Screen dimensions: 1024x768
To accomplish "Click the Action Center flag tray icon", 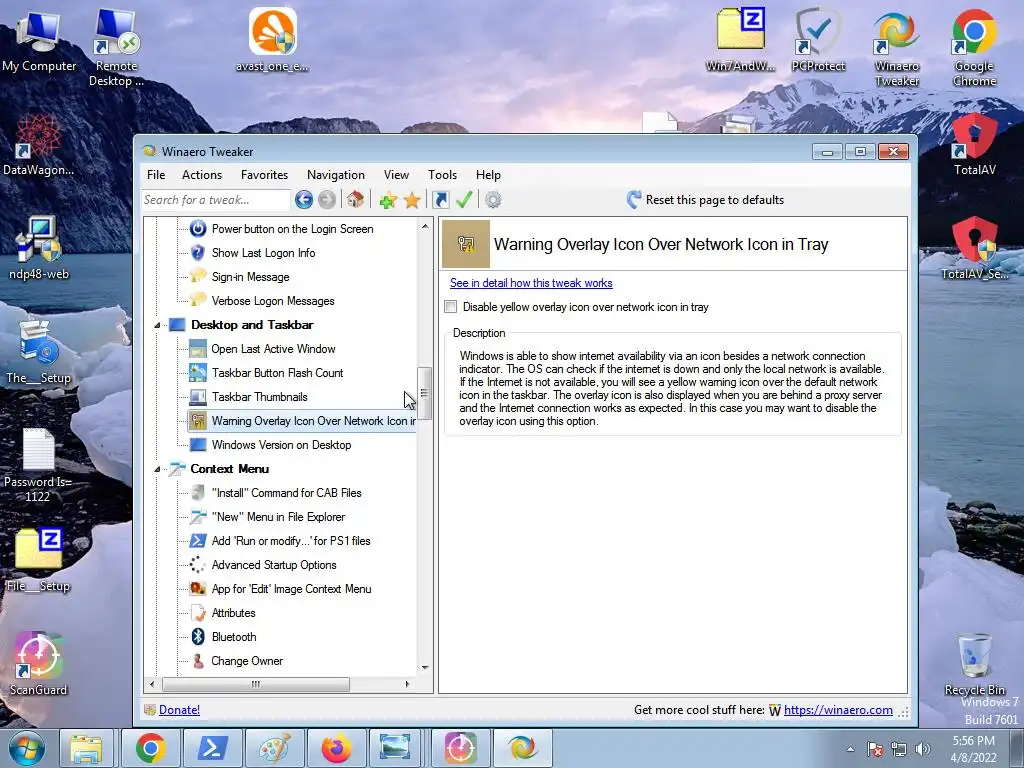I will tap(874, 750).
